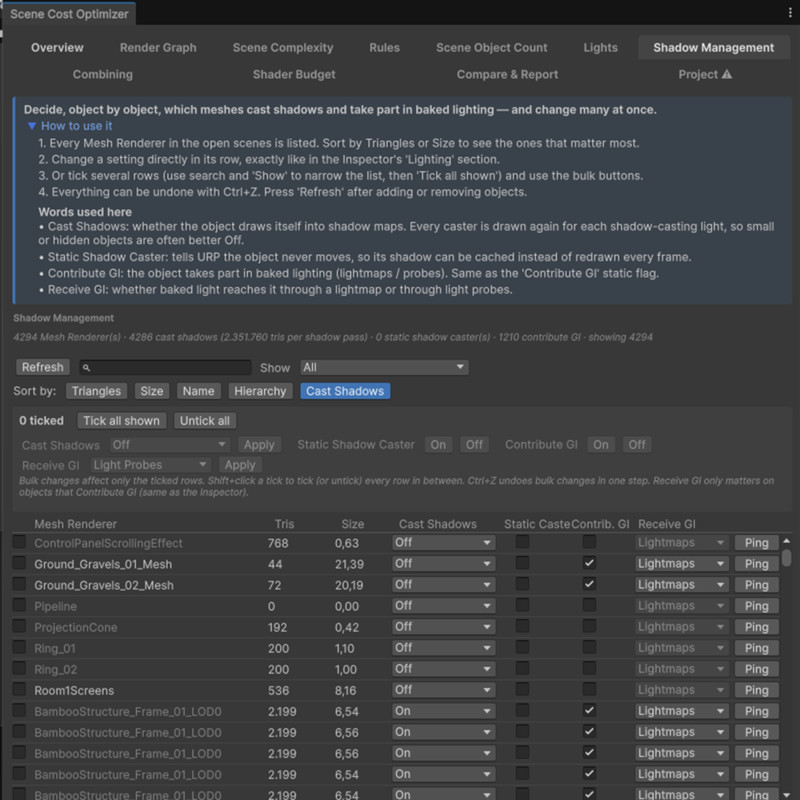This screenshot has height=800, width=800.
Task: Open the Compare & Report tab
Action: (x=507, y=74)
